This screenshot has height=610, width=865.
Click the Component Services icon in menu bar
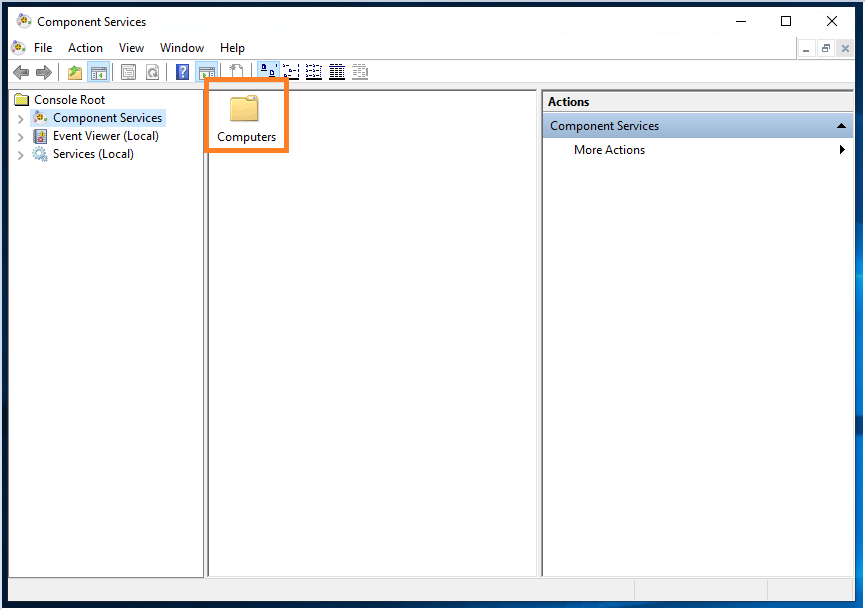pyautogui.click(x=18, y=48)
